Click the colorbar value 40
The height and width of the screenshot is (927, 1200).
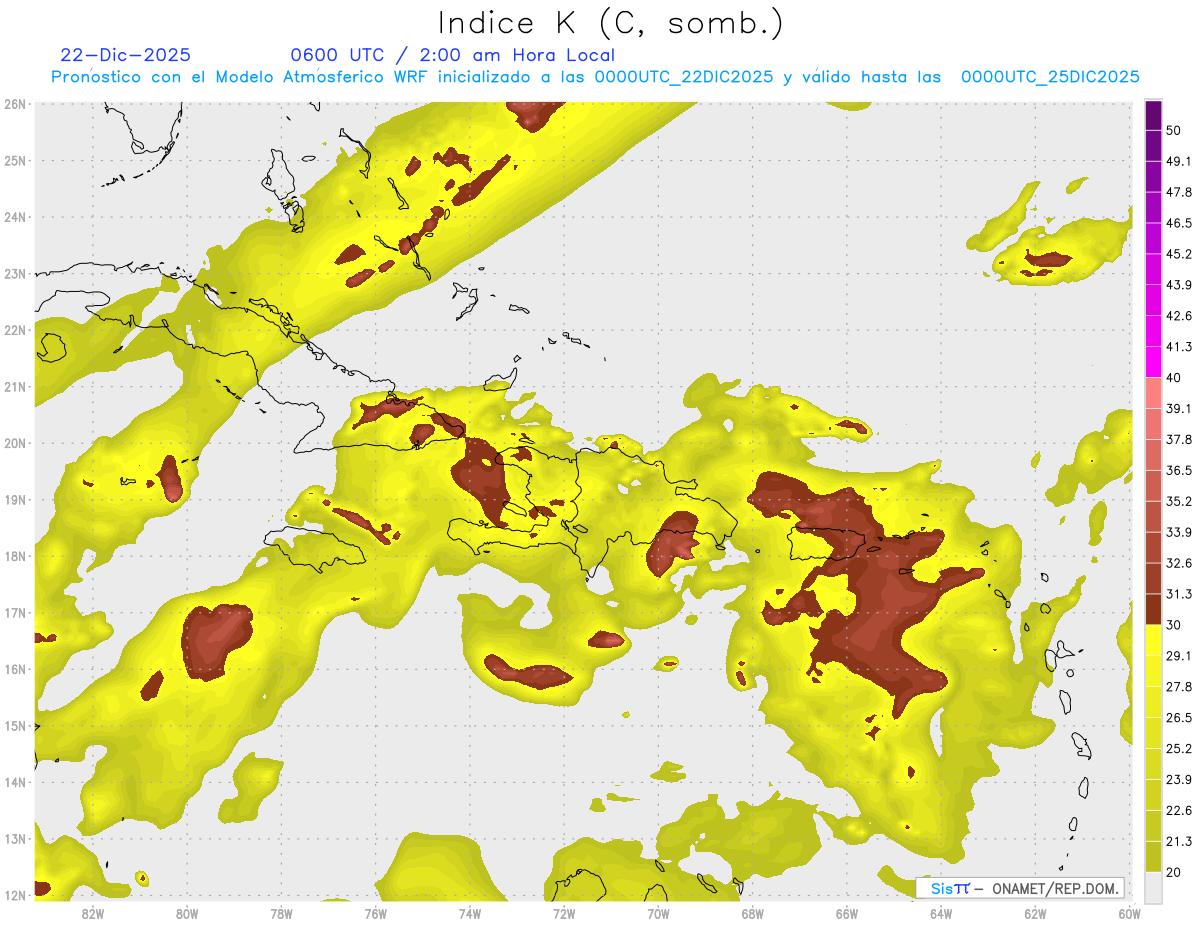point(1175,377)
